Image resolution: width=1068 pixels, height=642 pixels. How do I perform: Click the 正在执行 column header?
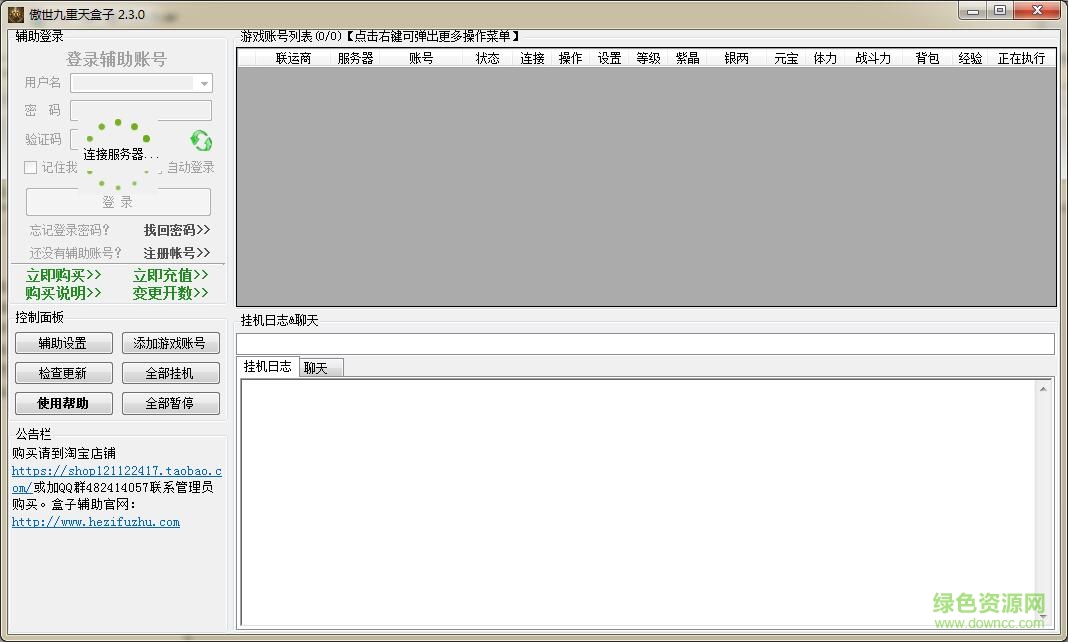pos(1021,59)
